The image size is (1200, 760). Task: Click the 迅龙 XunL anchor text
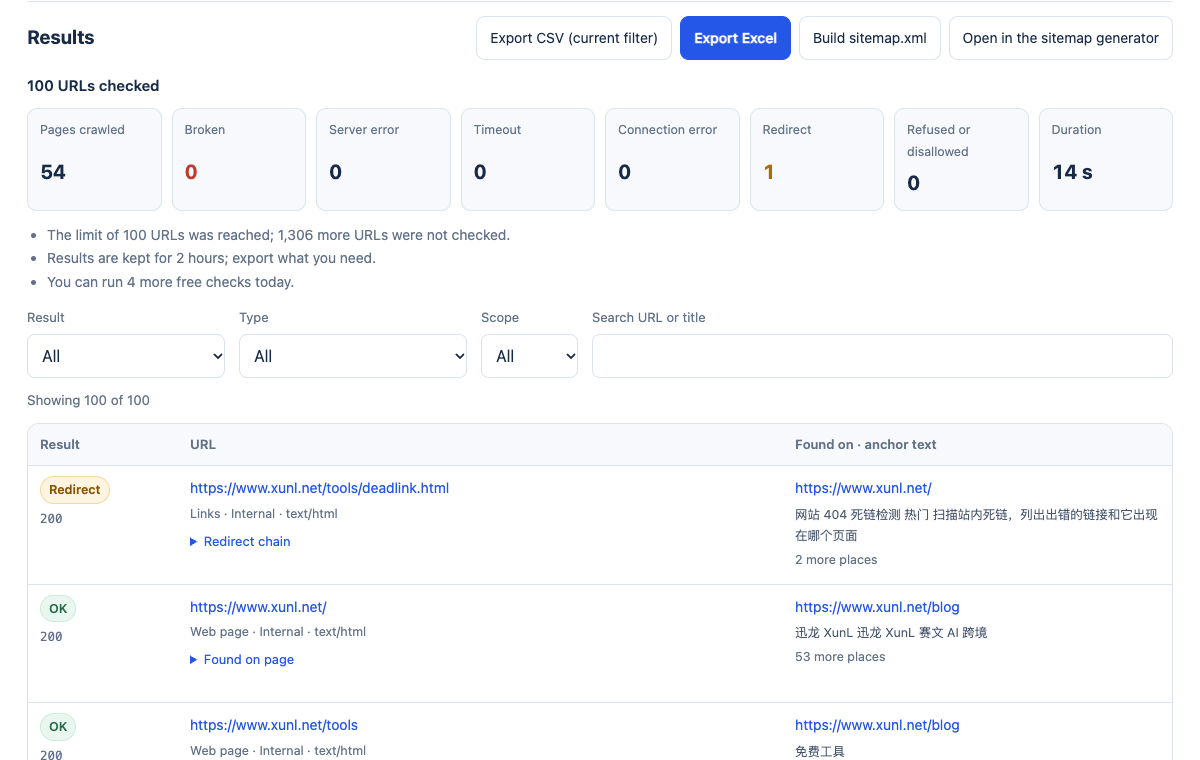tap(891, 633)
